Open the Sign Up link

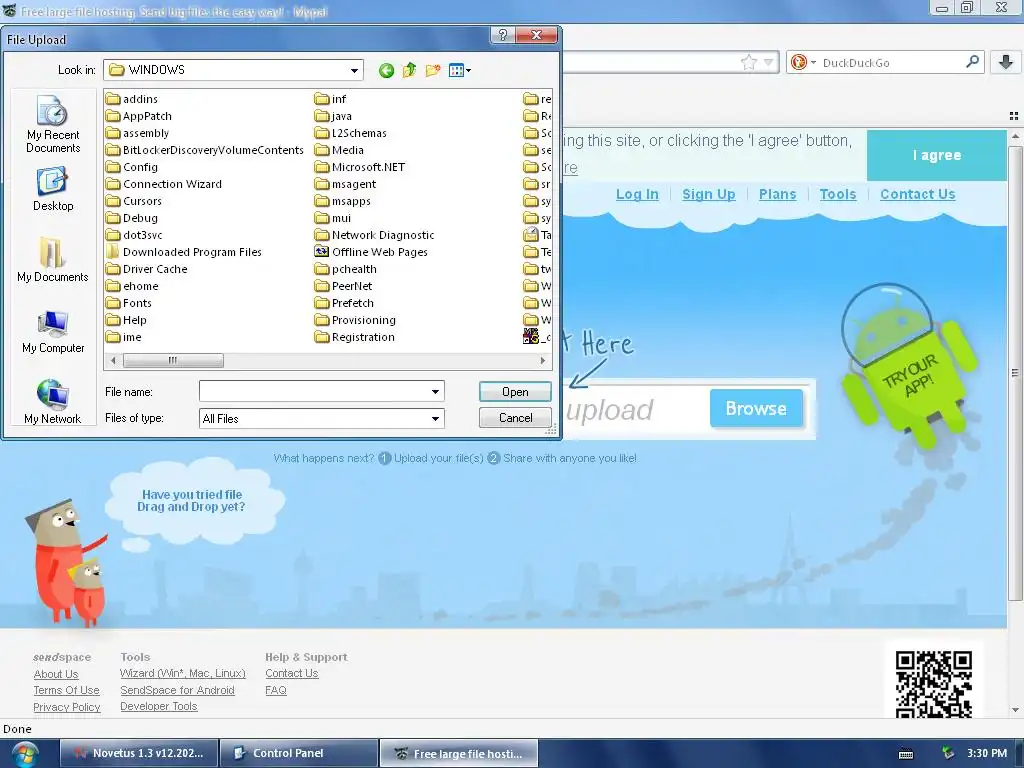(x=709, y=194)
